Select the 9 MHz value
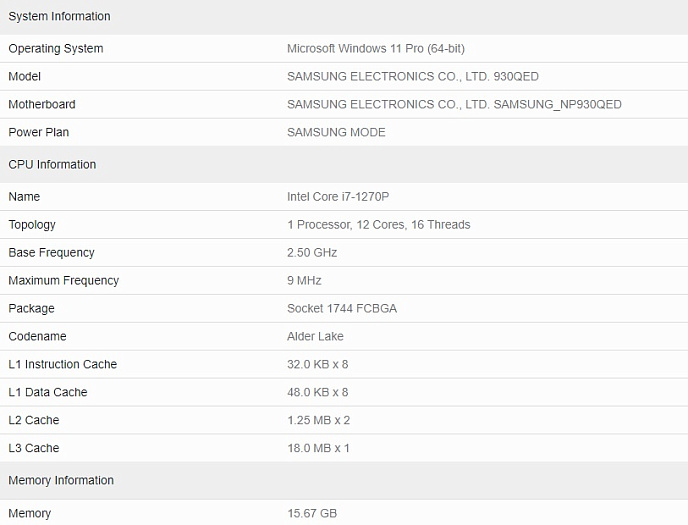This screenshot has width=688, height=525. (x=304, y=280)
